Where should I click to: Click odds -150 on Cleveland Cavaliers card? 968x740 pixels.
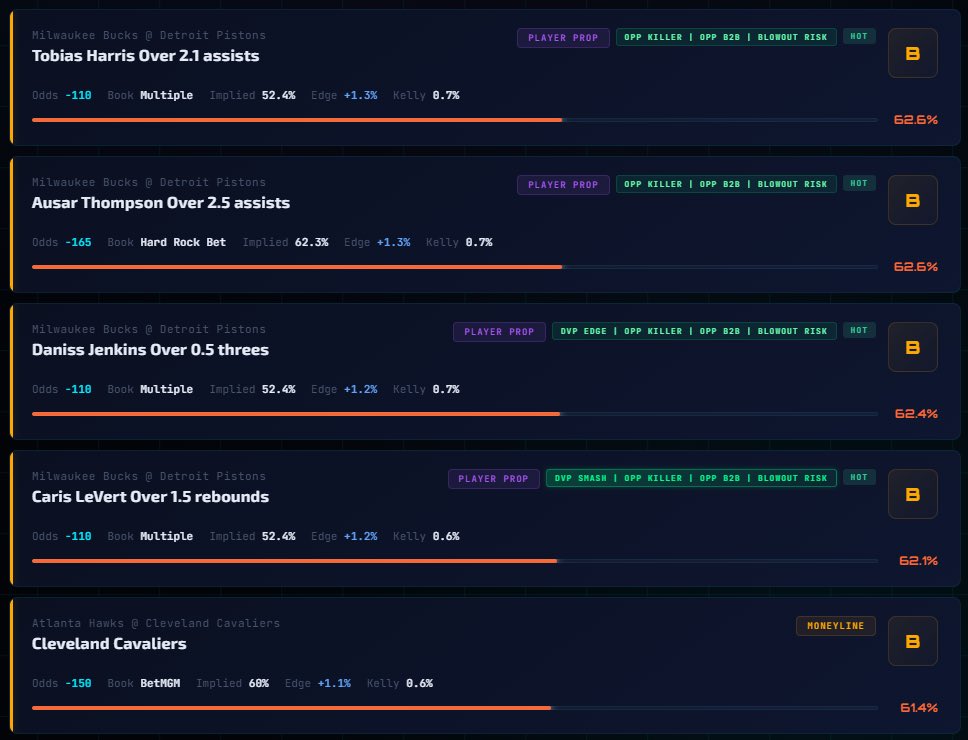pos(78,683)
